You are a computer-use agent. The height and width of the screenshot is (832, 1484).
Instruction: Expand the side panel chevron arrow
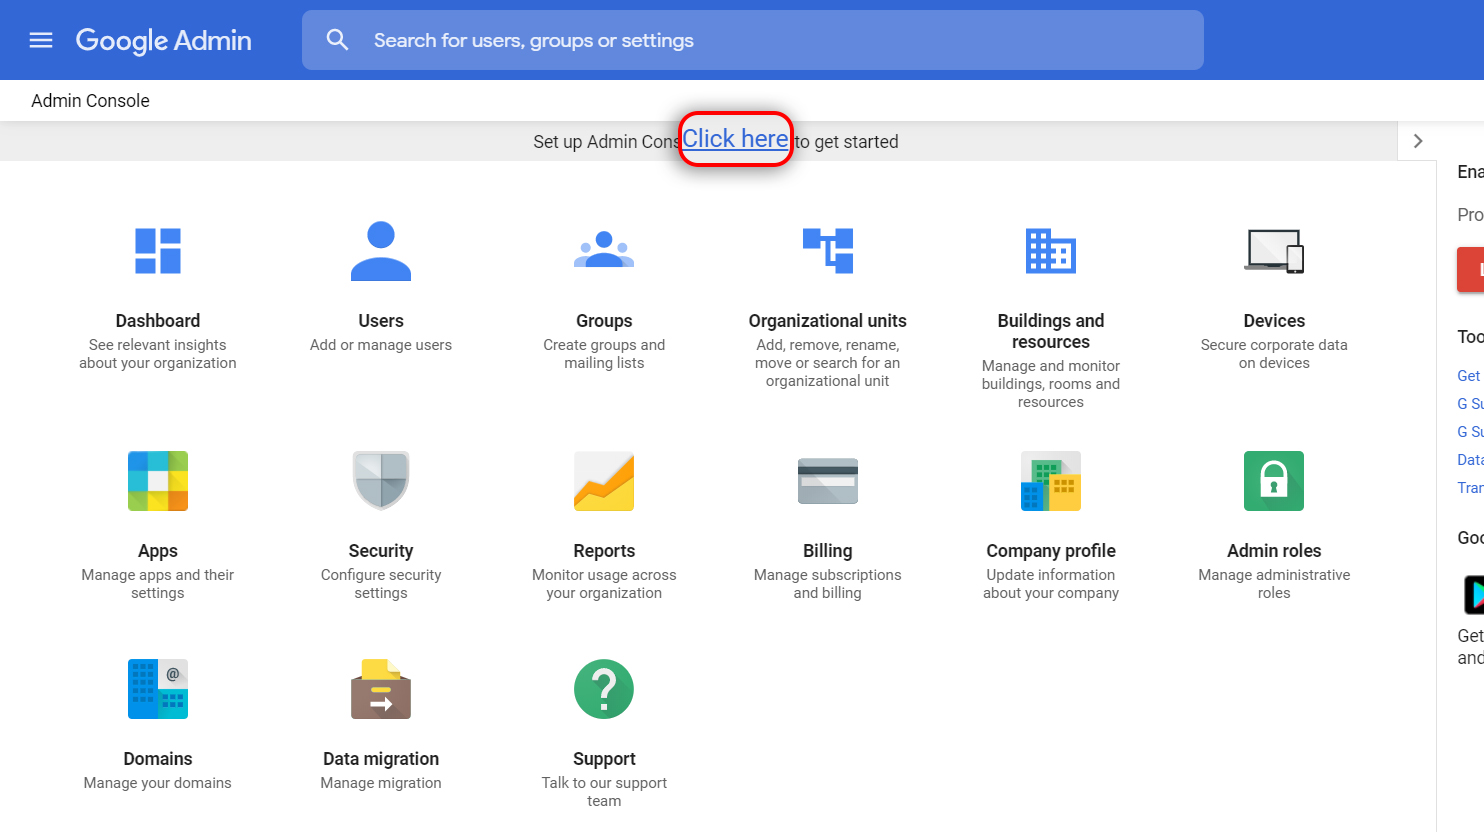point(1417,141)
